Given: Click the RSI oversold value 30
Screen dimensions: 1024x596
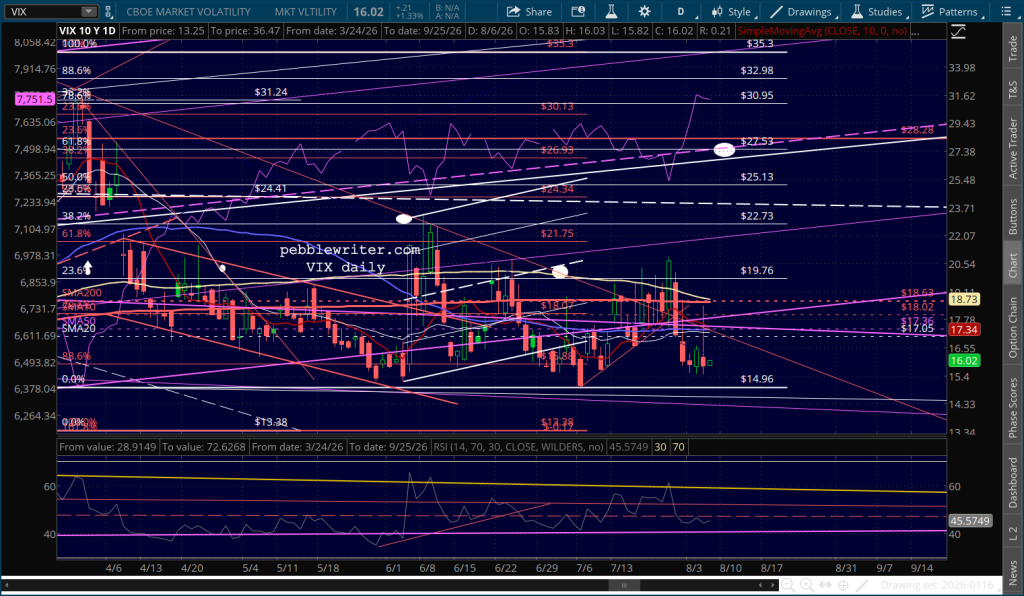Looking at the screenshot, I should [661, 447].
